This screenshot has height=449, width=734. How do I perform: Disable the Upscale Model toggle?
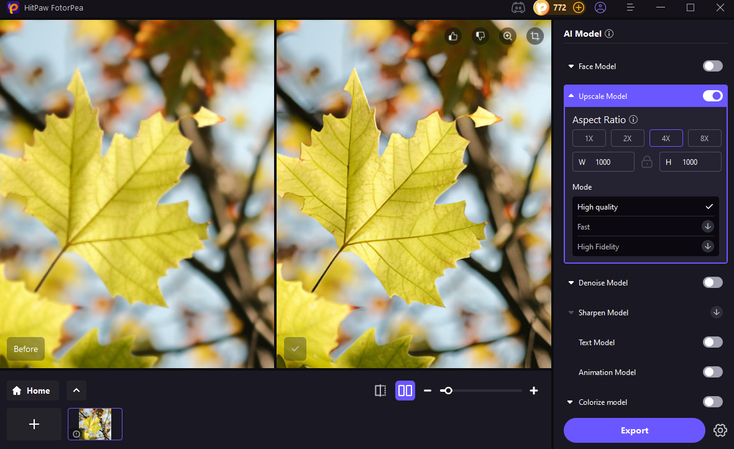point(712,96)
